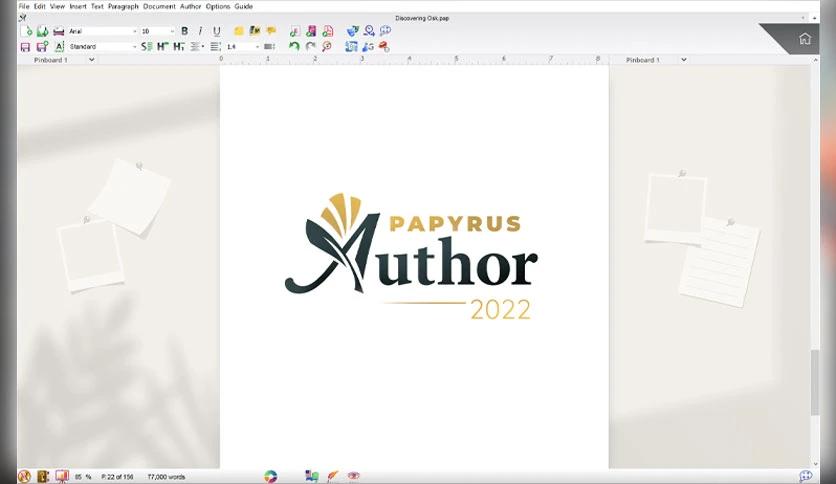Click the pink e-book export icon
Viewport: 836px width, 484px height.
click(311, 31)
